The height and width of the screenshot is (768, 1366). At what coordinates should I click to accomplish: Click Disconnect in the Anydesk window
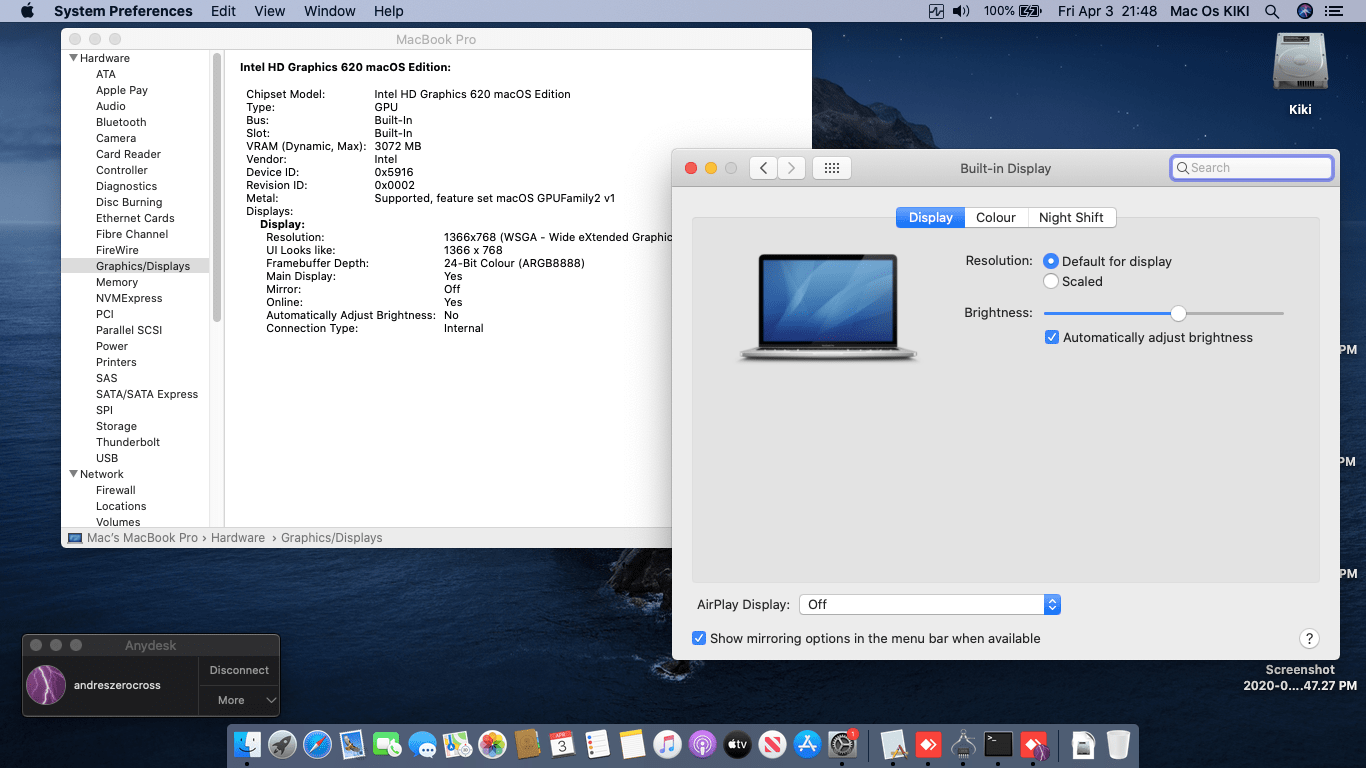[238, 670]
